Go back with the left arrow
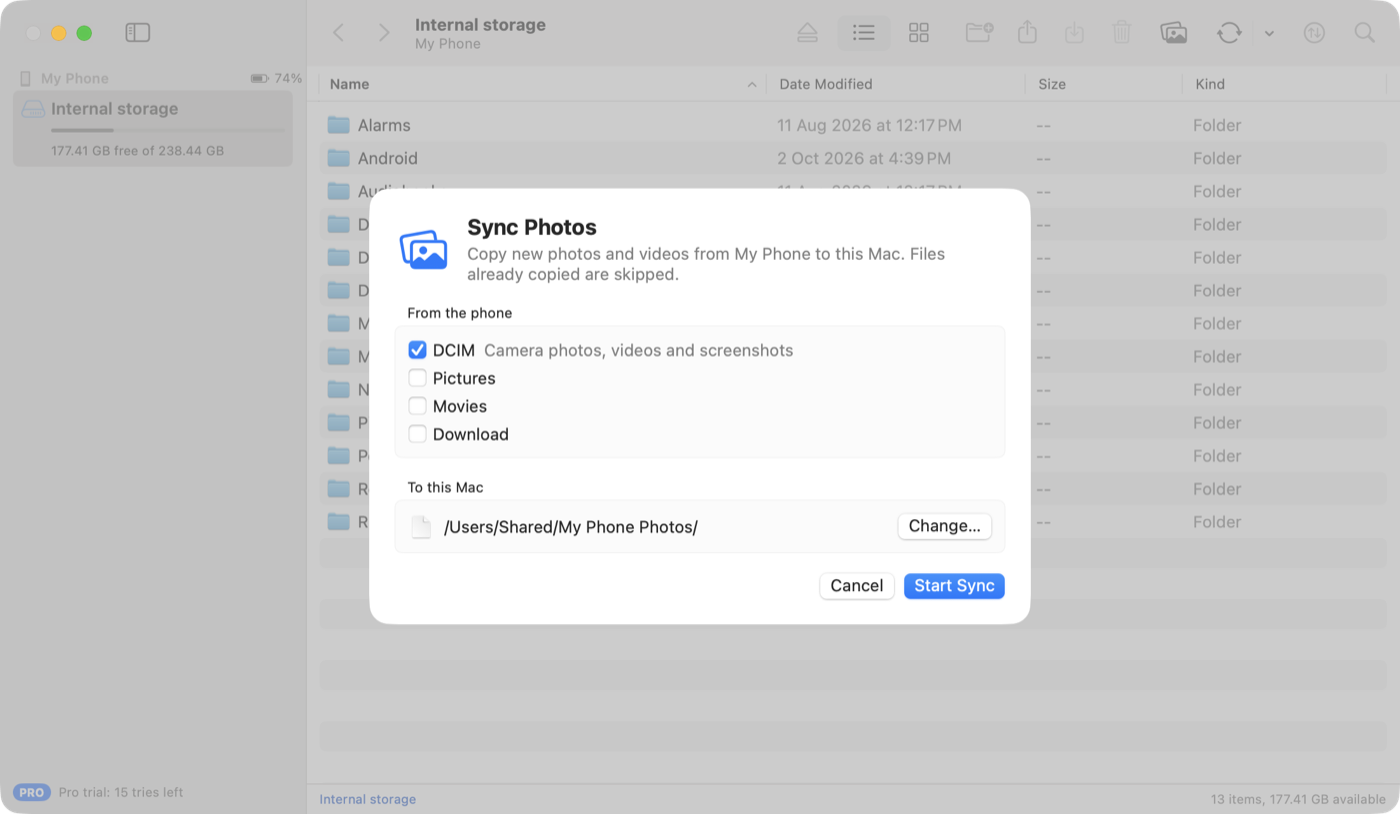1400x814 pixels. point(338,33)
